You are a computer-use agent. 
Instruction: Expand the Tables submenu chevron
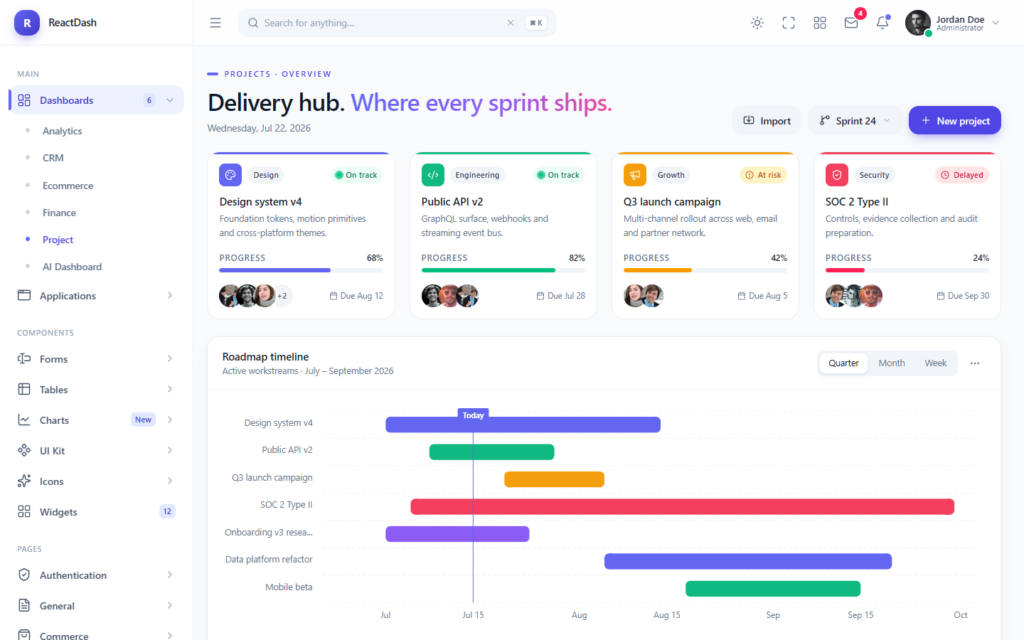pyautogui.click(x=170, y=389)
